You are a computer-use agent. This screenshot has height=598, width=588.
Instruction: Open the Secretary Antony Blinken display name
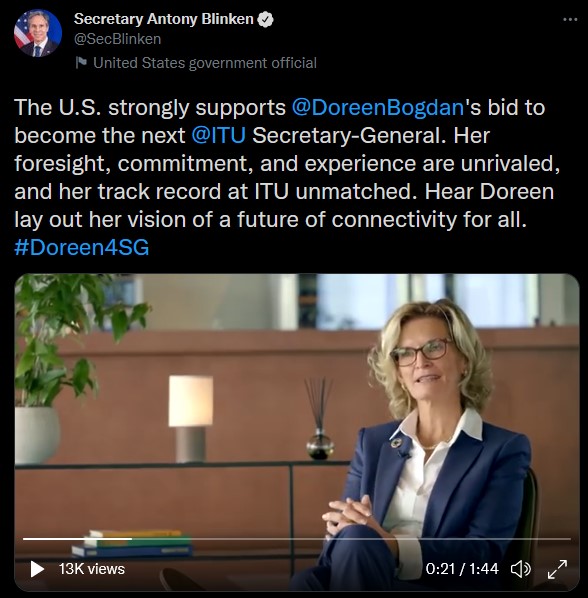tap(164, 19)
